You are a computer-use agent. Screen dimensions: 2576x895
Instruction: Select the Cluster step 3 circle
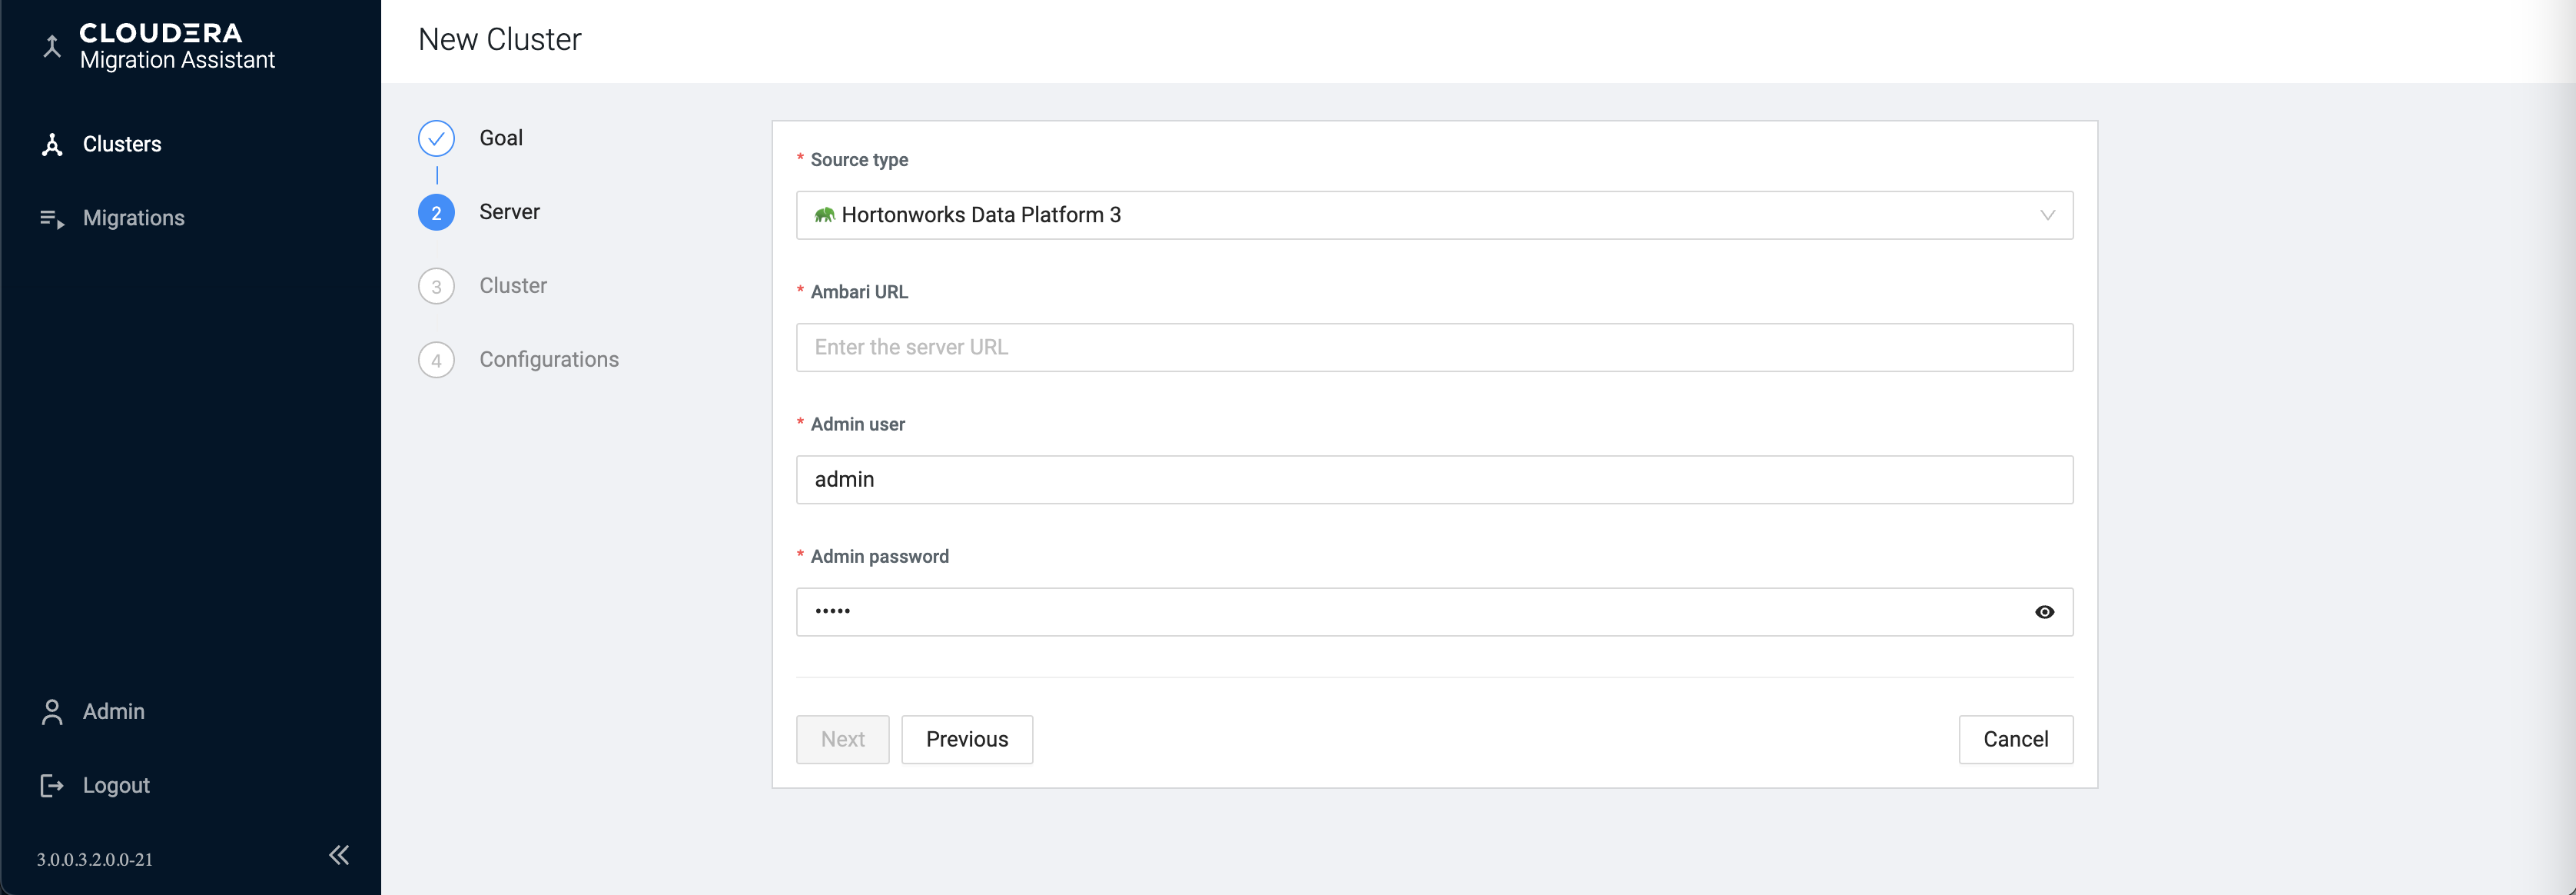coord(436,287)
